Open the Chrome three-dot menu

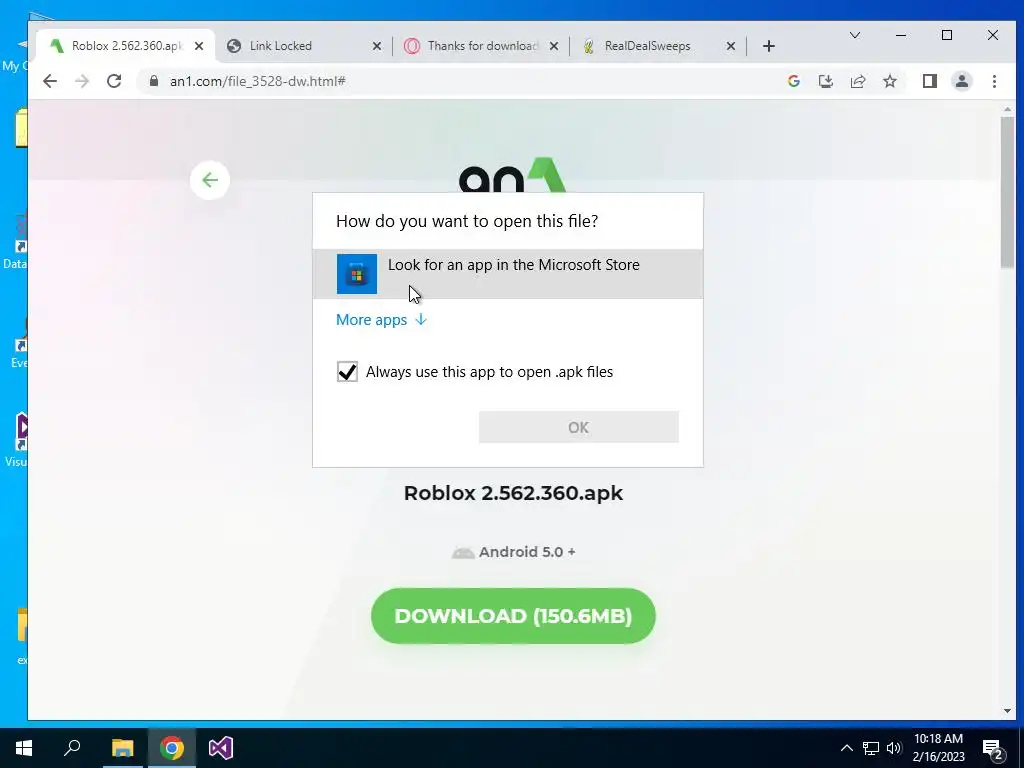(x=994, y=81)
